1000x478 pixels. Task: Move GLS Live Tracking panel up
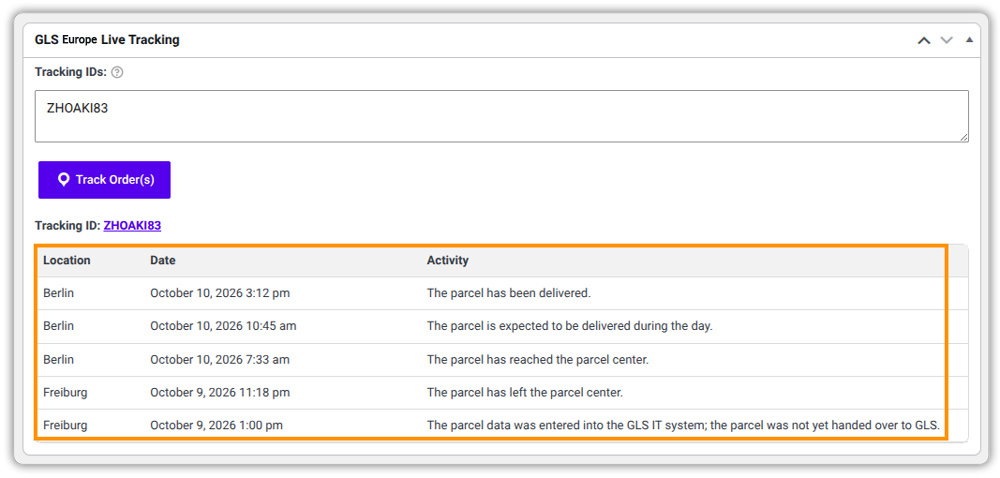(923, 40)
